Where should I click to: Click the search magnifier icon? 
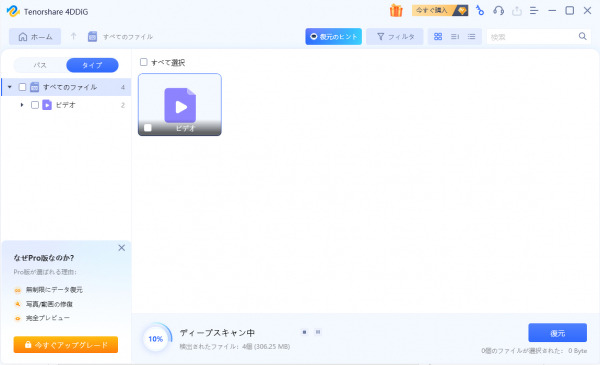582,36
